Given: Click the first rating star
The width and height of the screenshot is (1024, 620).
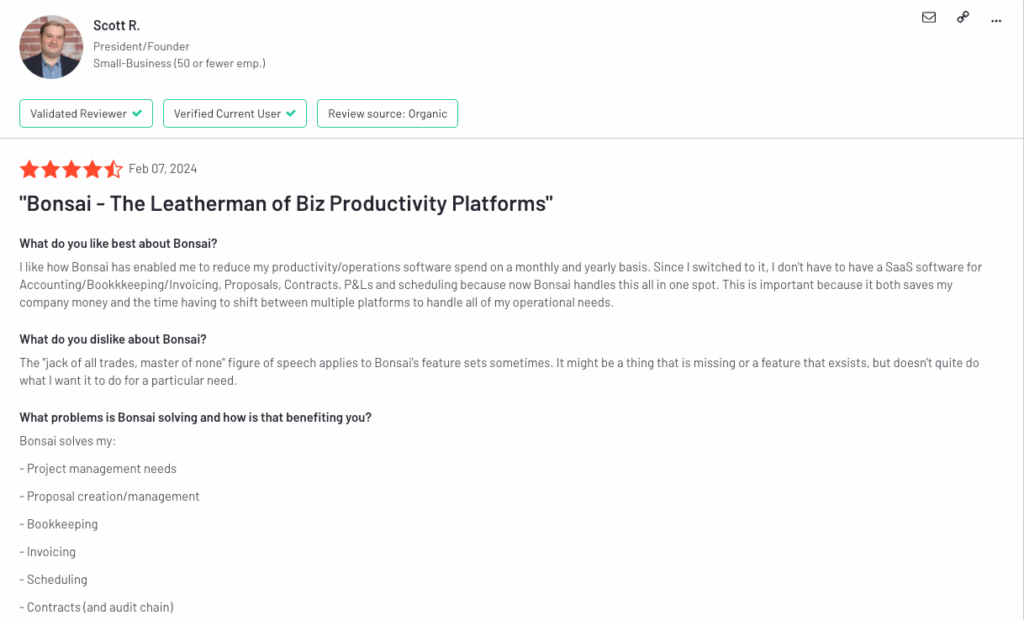Looking at the screenshot, I should click(x=29, y=169).
